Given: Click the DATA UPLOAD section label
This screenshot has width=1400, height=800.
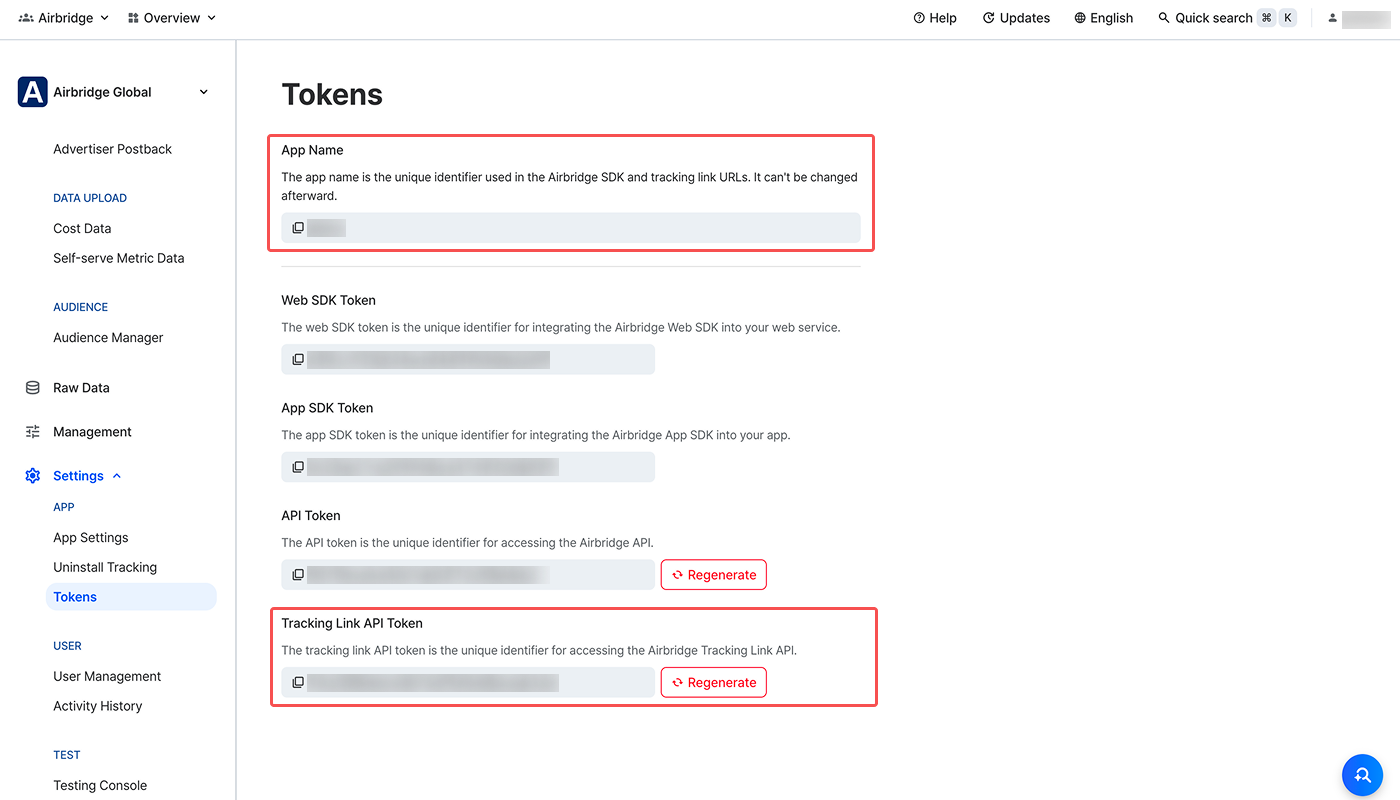Looking at the screenshot, I should pos(90,198).
